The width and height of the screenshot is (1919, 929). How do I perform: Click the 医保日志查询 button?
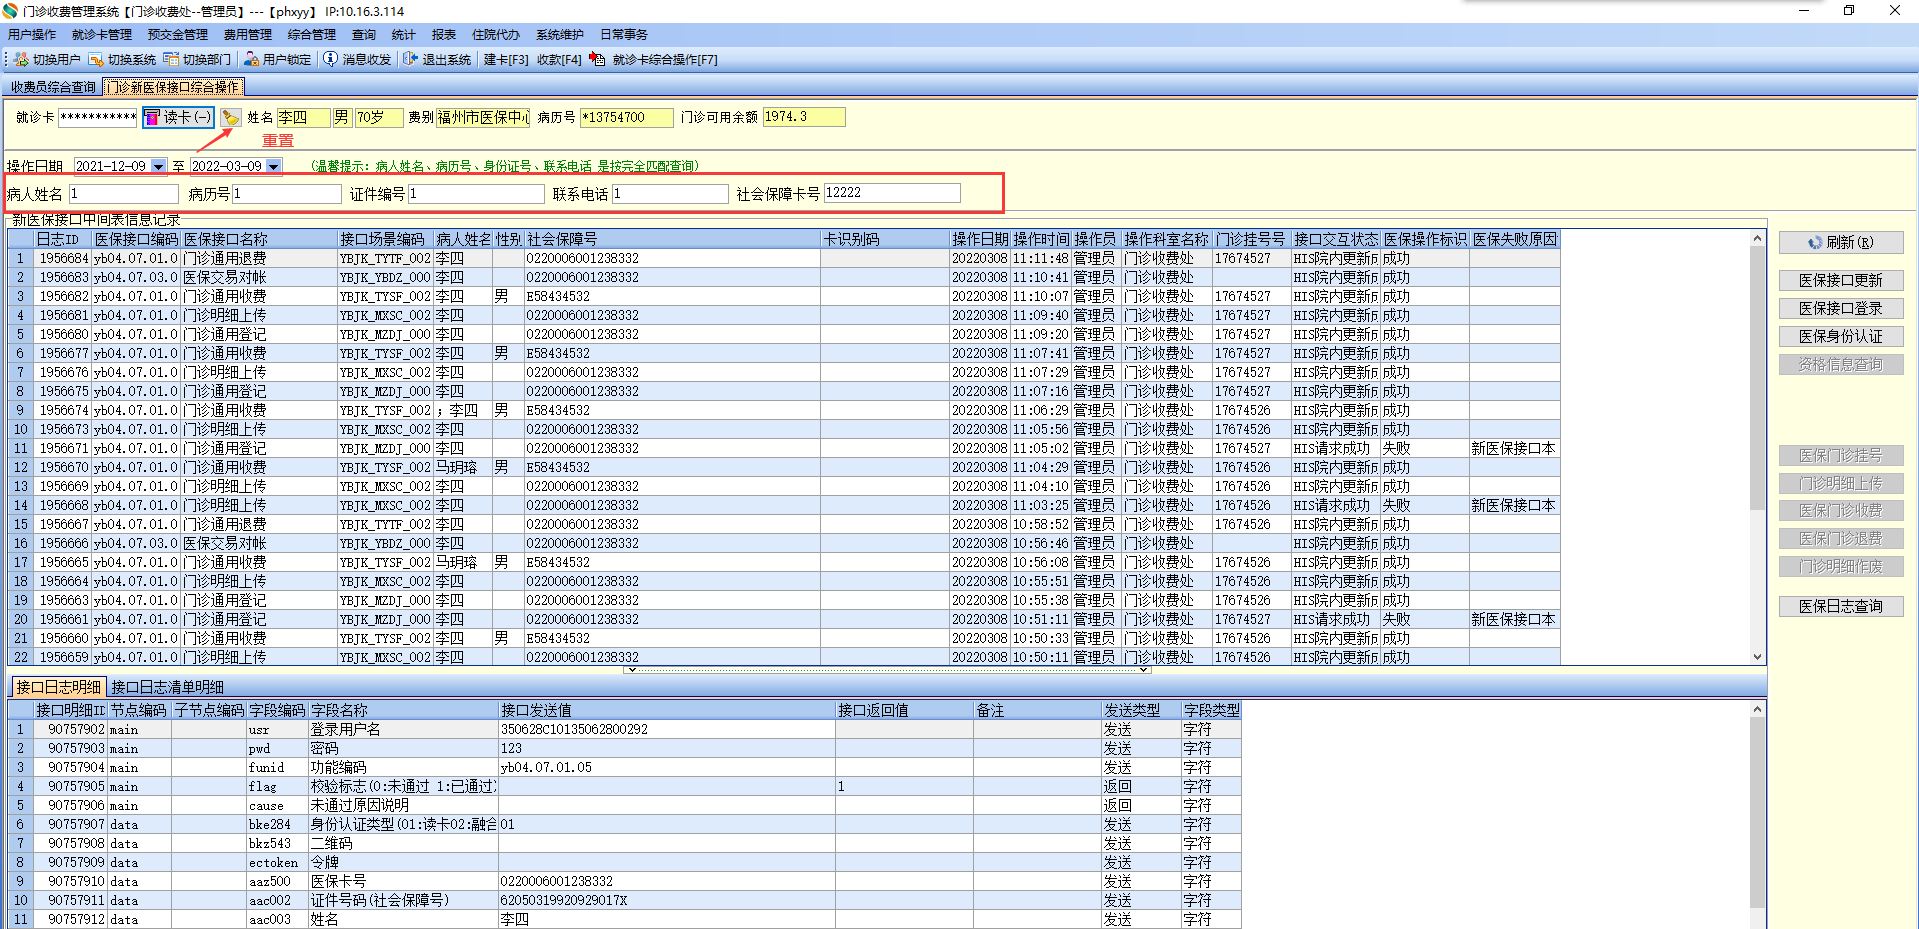[1840, 606]
